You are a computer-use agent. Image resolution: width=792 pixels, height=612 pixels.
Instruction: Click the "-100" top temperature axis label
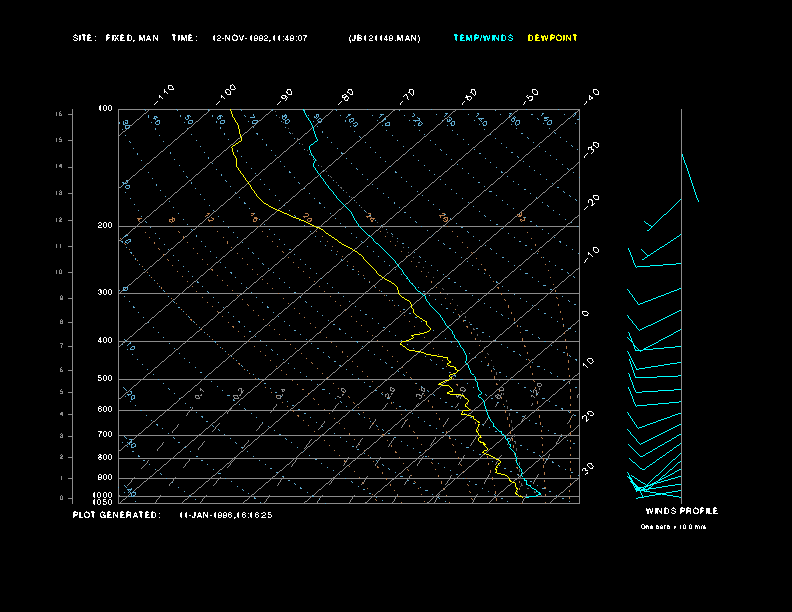pos(225,95)
